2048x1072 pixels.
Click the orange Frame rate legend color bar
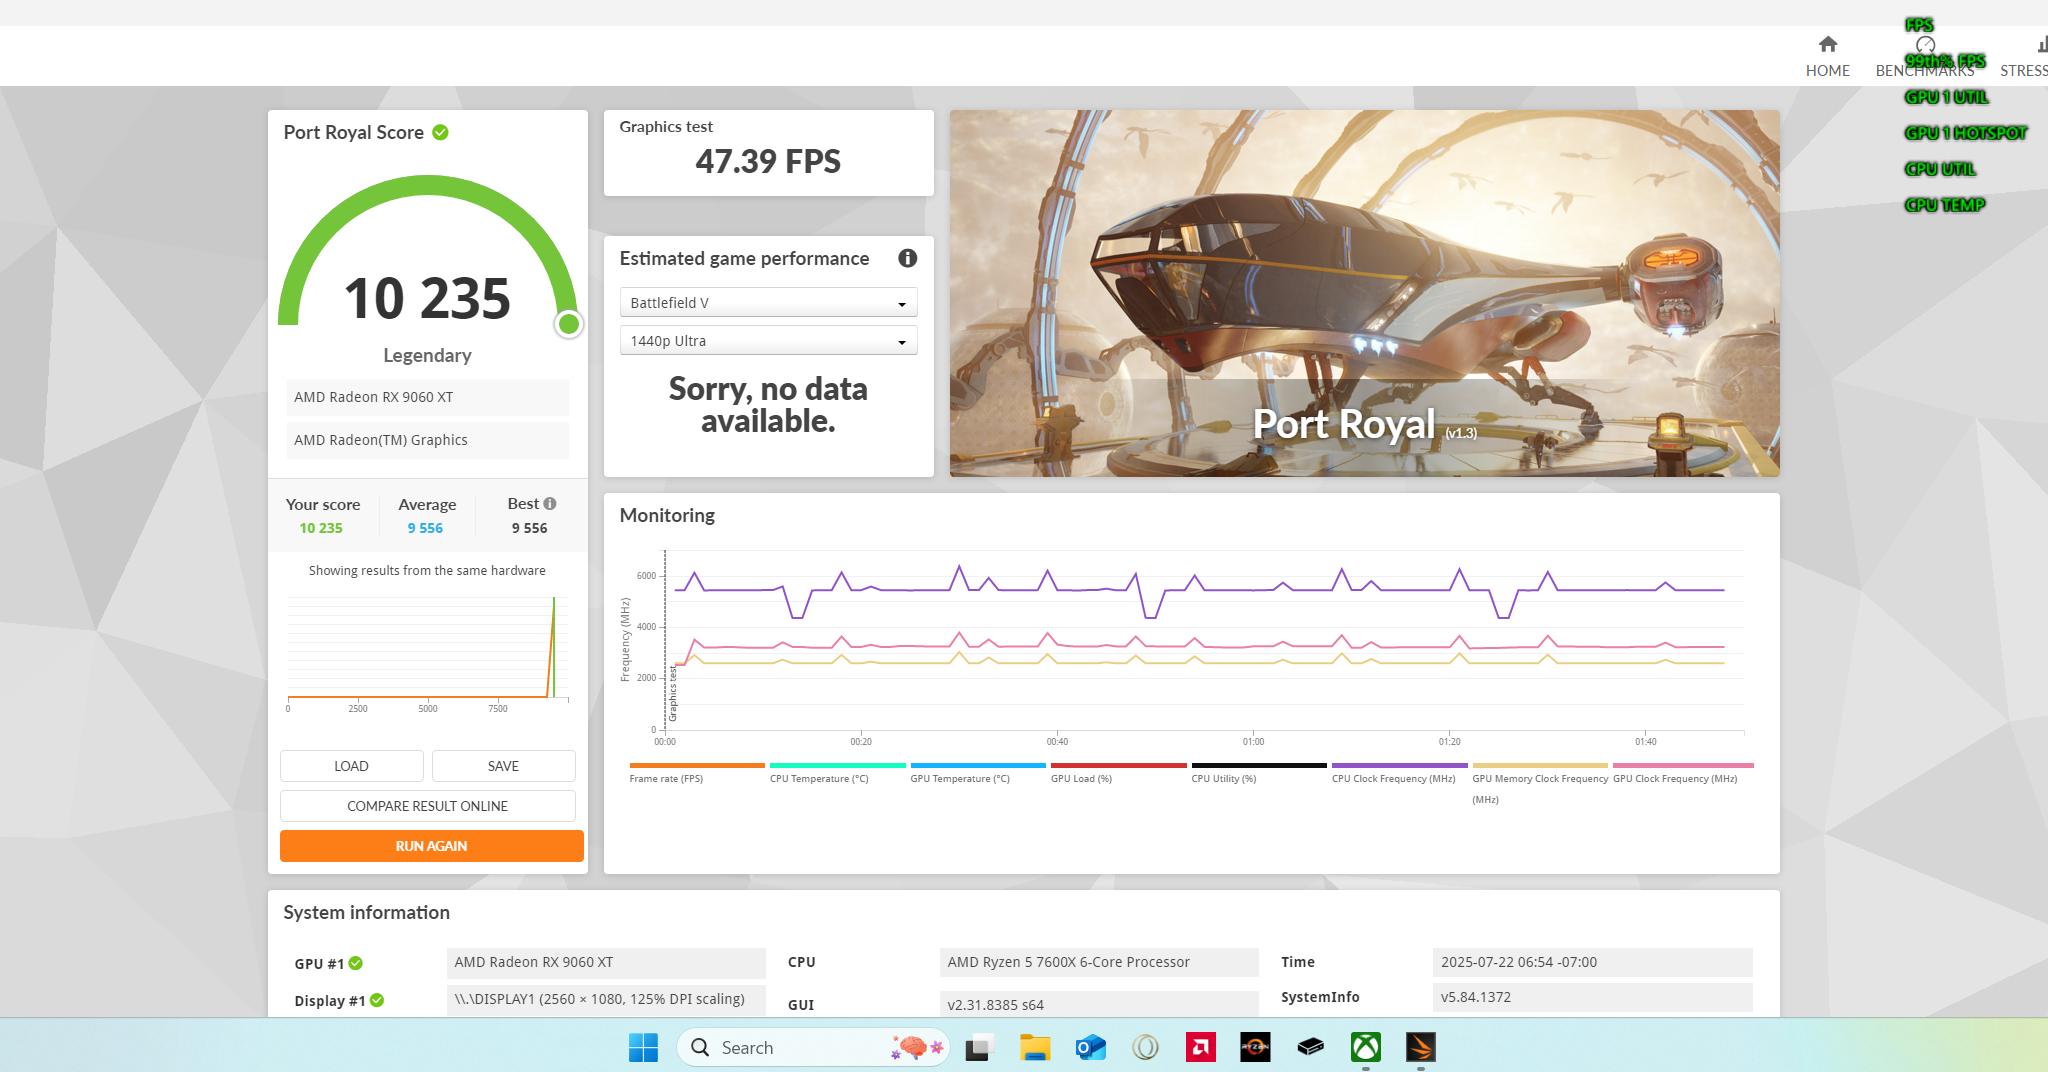point(696,765)
